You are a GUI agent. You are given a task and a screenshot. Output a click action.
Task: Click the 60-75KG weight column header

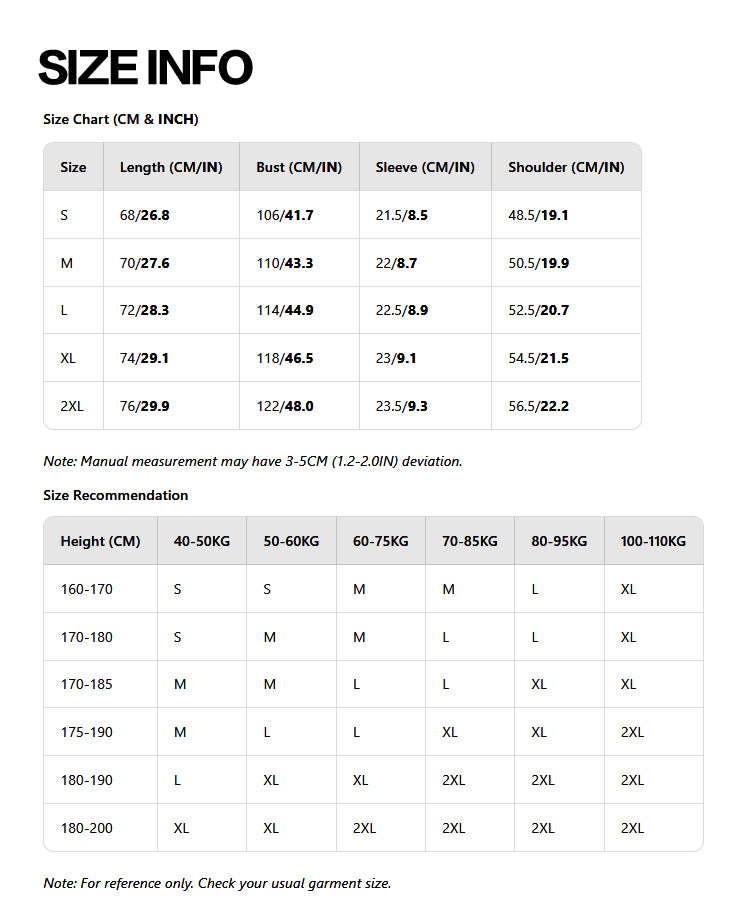click(x=381, y=541)
